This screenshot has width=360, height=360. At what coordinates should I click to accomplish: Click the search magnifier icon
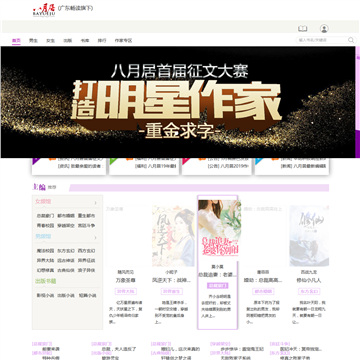tap(351, 40)
